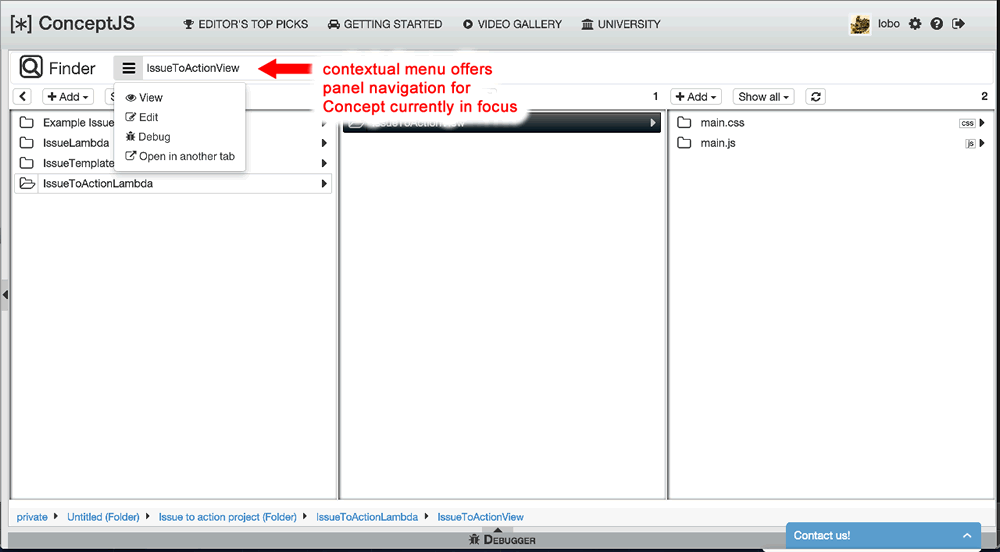Expand the Contact us chevron
This screenshot has height=552, width=1000.
click(x=967, y=535)
